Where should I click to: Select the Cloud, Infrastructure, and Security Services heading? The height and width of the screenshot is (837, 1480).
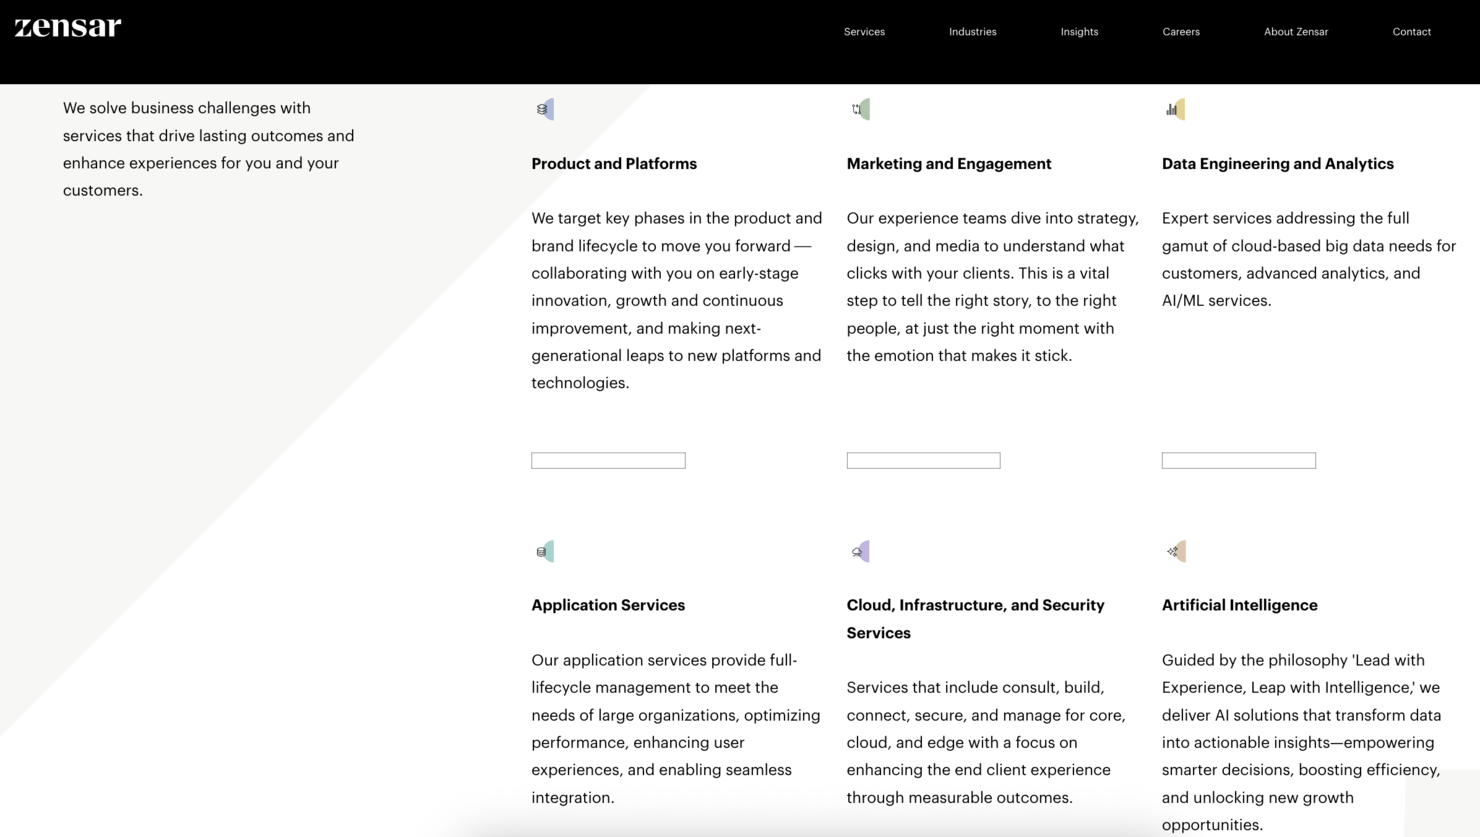click(975, 618)
